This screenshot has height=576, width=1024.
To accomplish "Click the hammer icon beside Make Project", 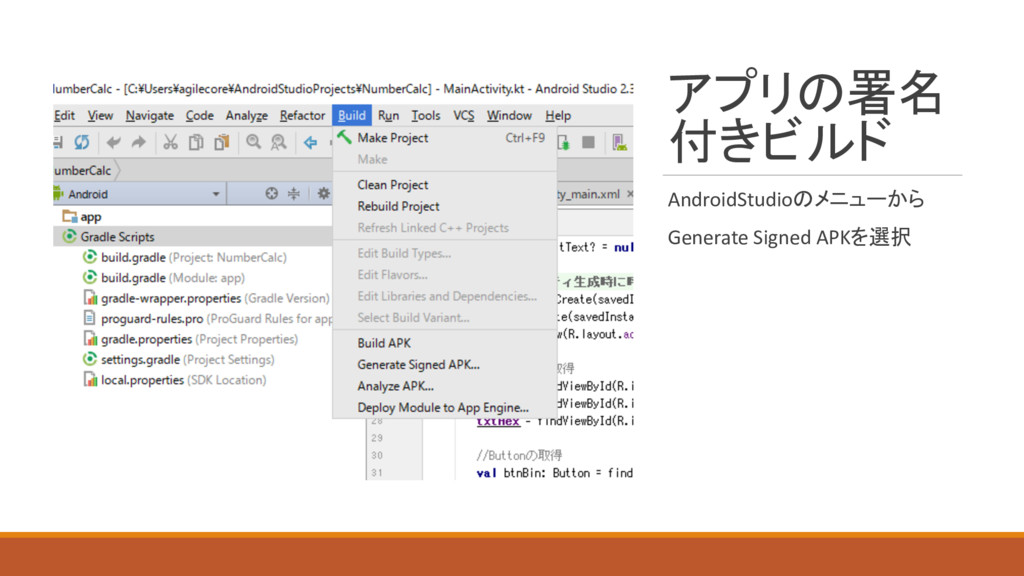I will (x=344, y=137).
